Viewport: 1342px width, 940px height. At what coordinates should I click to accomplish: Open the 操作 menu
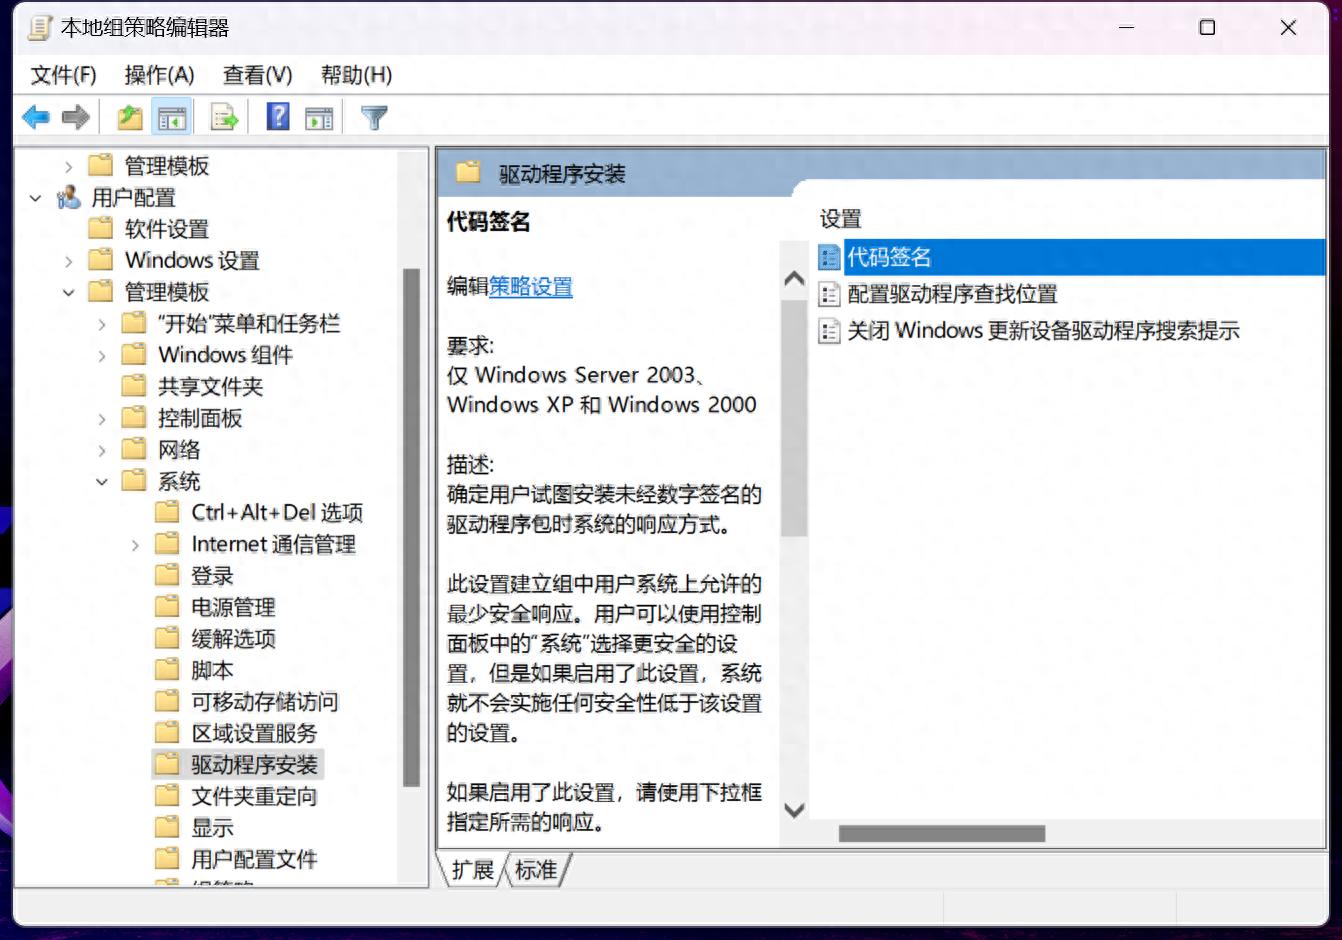[x=158, y=75]
